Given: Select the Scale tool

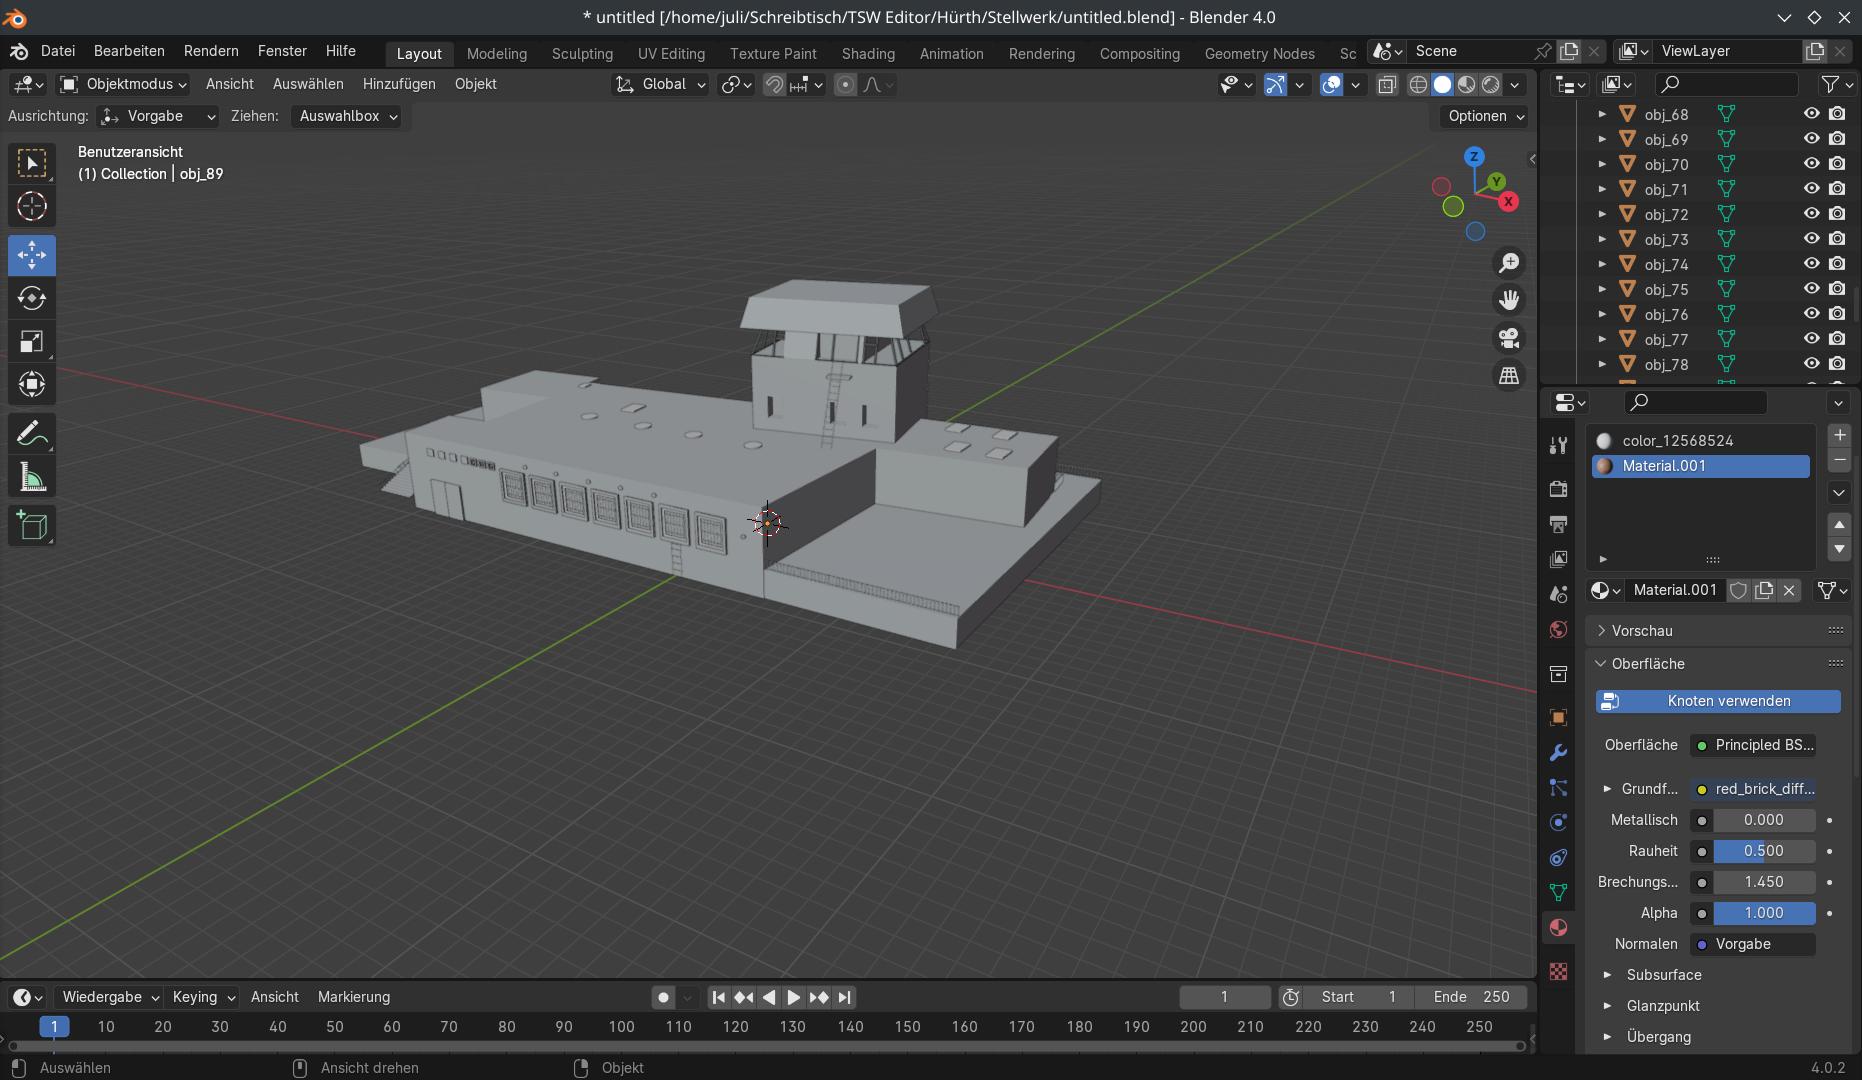Looking at the screenshot, I should [x=32, y=342].
